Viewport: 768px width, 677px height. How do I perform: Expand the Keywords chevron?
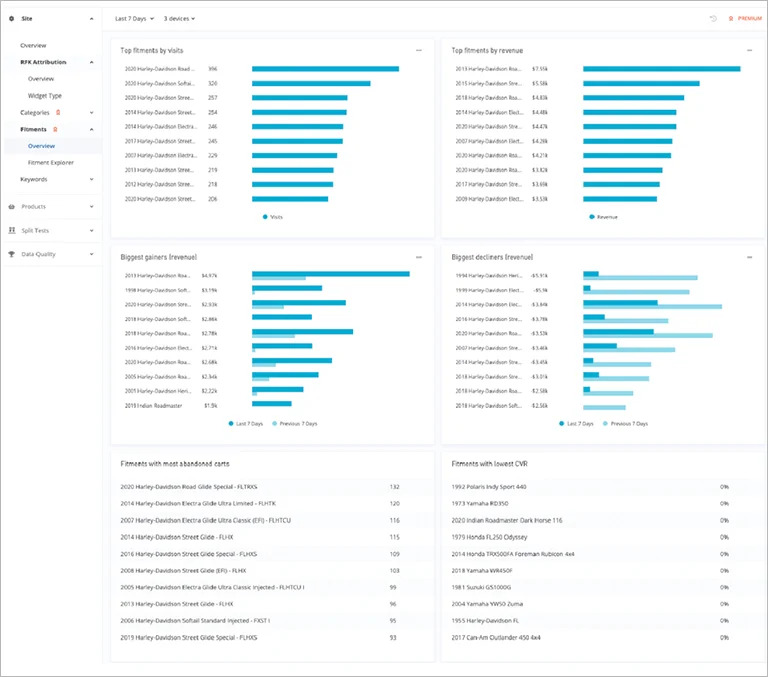tap(92, 179)
